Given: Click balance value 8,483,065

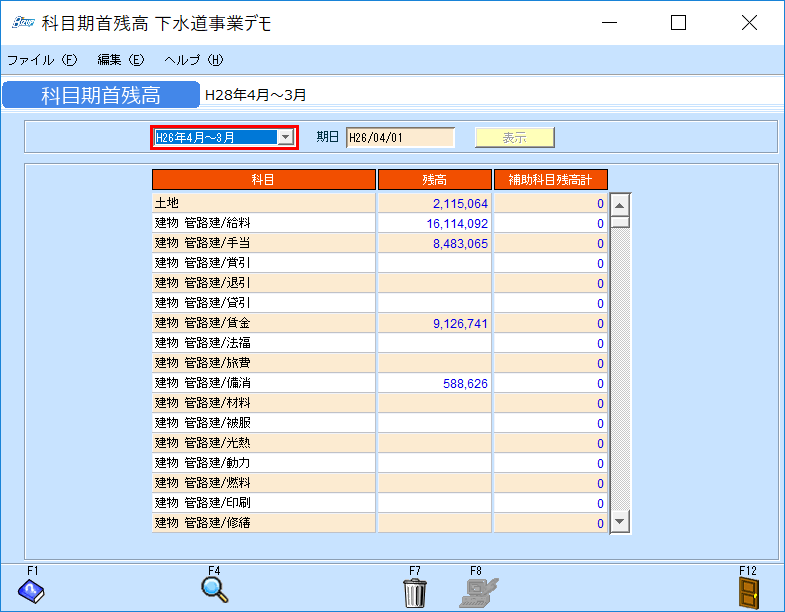Looking at the screenshot, I should click(460, 244).
